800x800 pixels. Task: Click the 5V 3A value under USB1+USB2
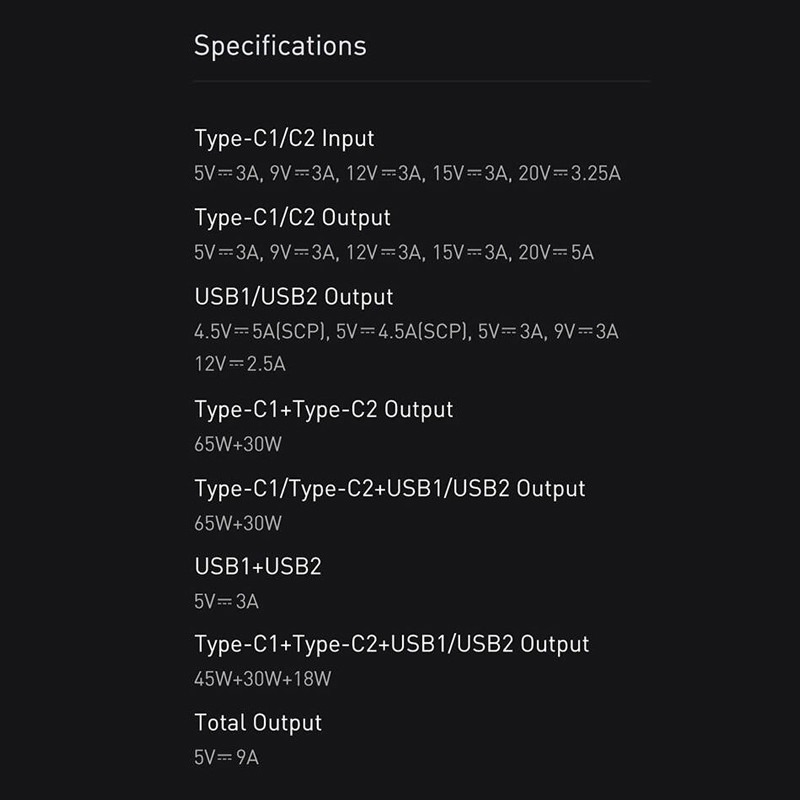(x=227, y=602)
